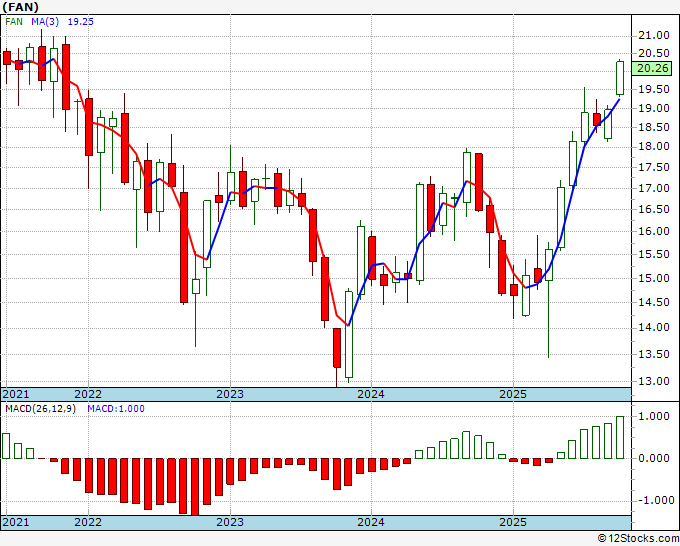This screenshot has width=680, height=546.
Task: Click the 17.00 price axis label
Action: tap(654, 188)
